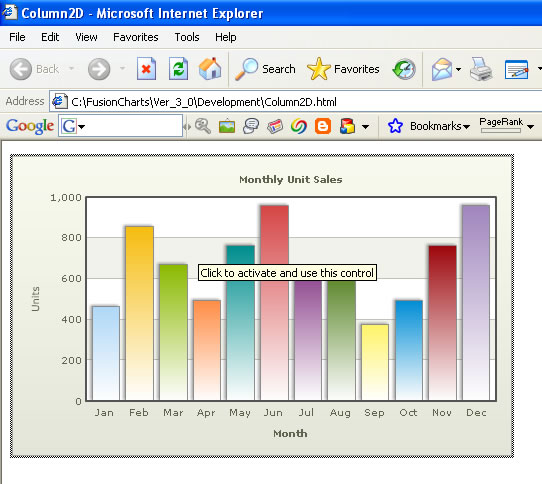Open the History icon
The width and height of the screenshot is (542, 484).
click(x=404, y=69)
